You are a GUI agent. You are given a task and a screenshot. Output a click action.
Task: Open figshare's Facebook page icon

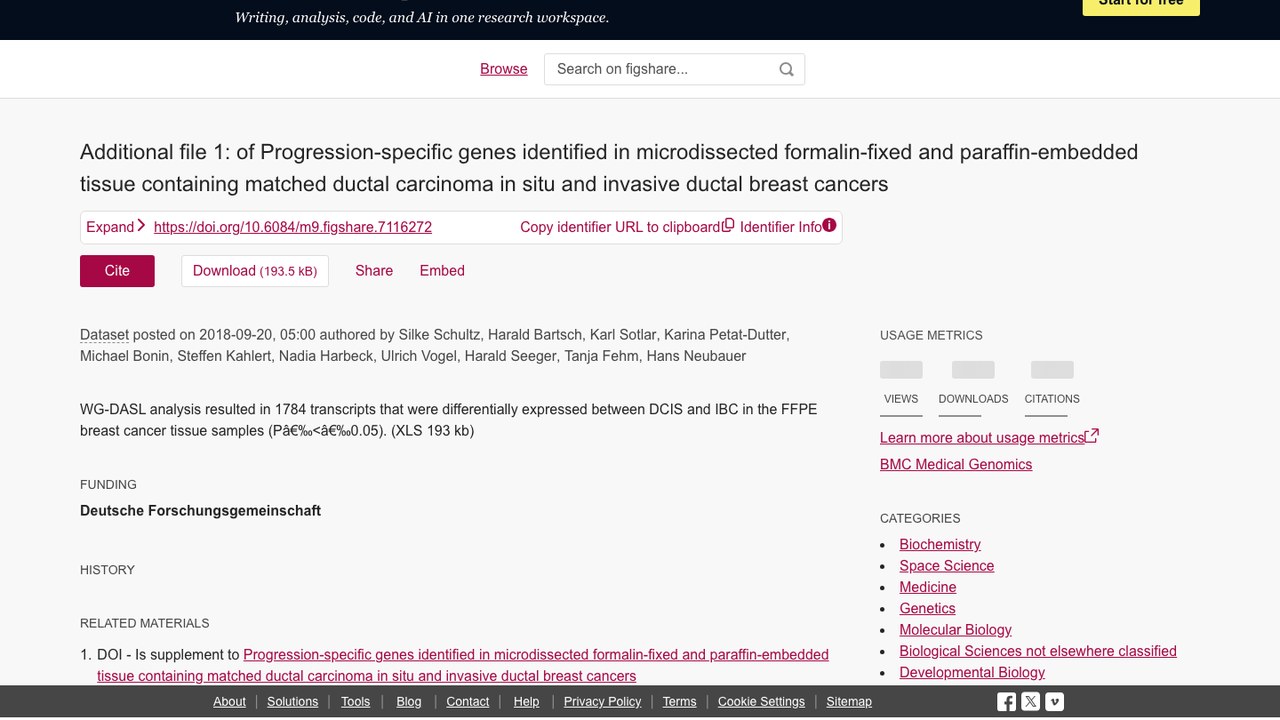pyautogui.click(x=1006, y=702)
